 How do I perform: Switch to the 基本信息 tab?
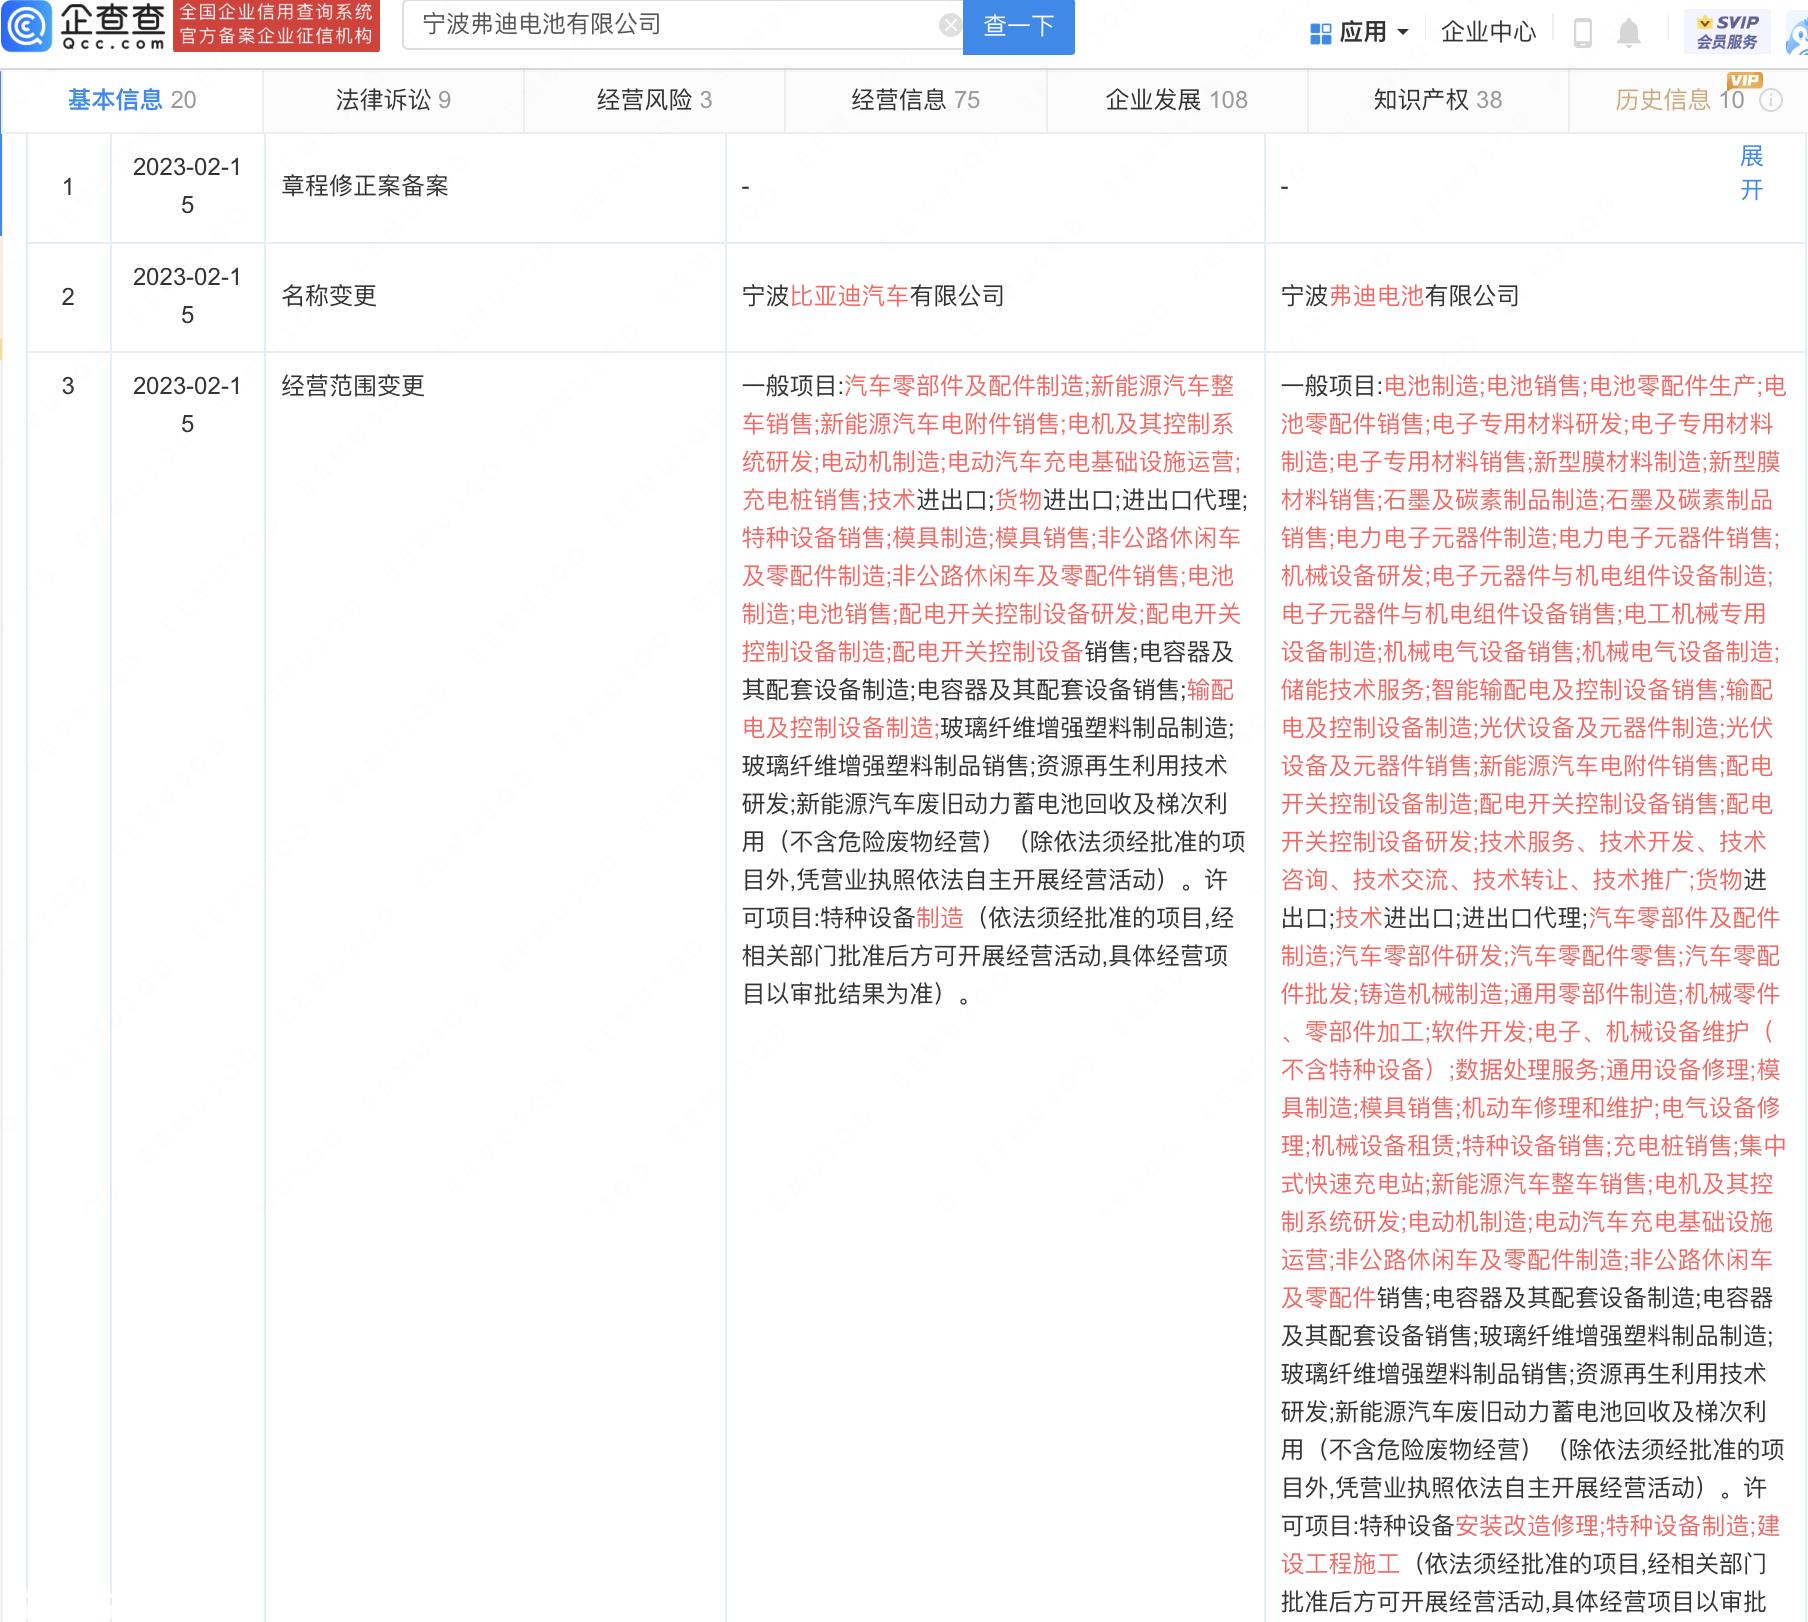132,100
